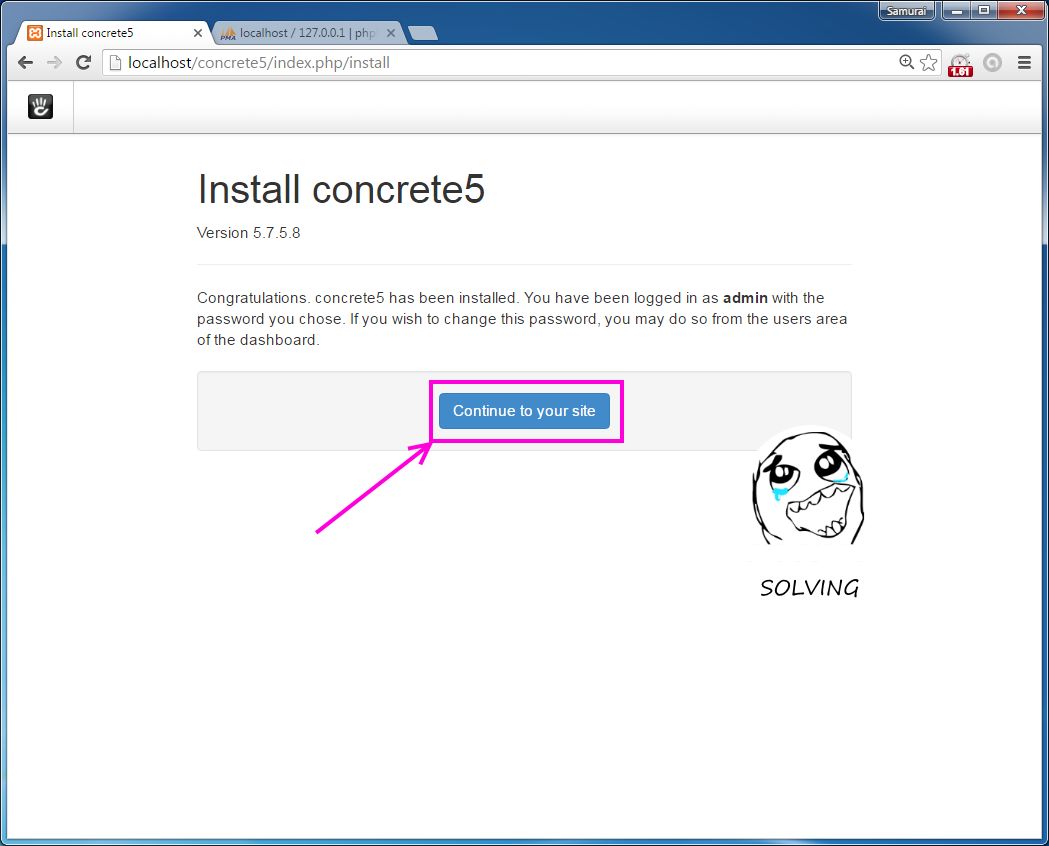The image size is (1049, 846).
Task: Click the browser forward arrow
Action: [54, 62]
